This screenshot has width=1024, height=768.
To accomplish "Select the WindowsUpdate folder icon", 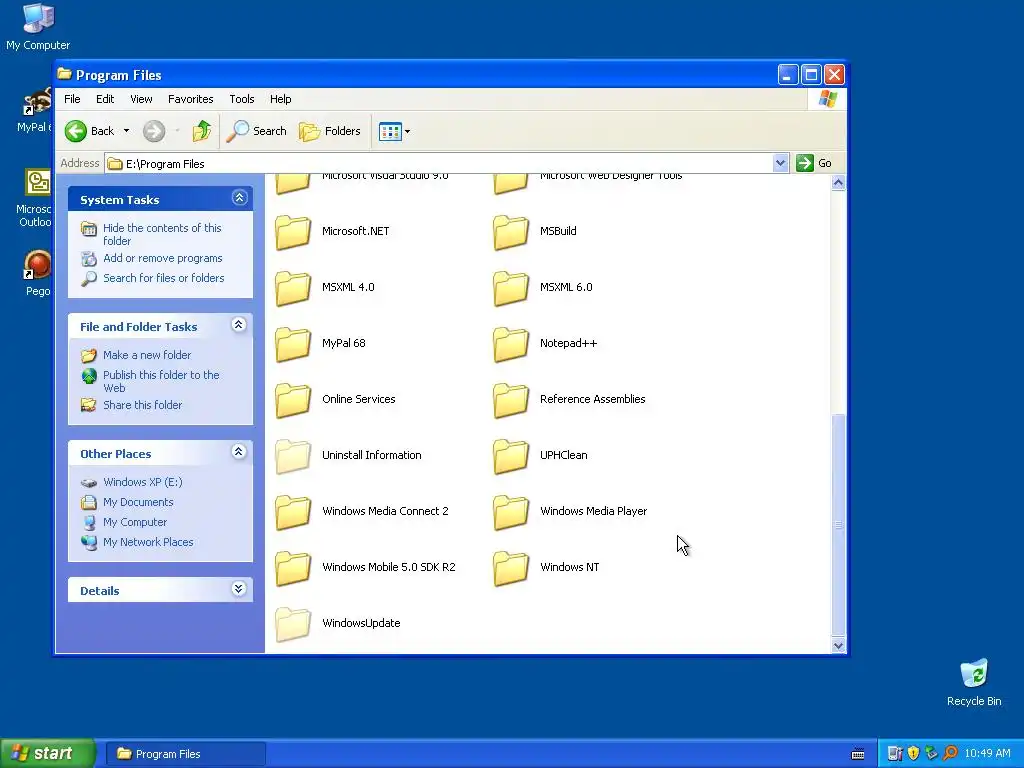I will (x=293, y=624).
